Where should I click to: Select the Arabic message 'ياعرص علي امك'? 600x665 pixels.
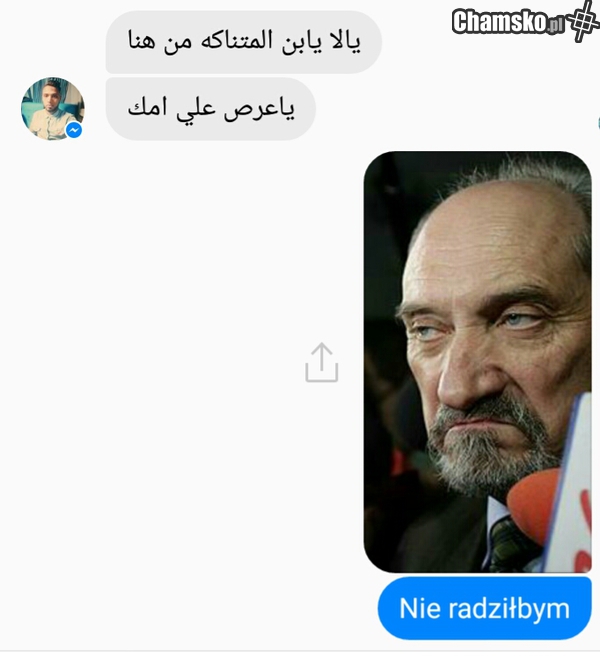pyautogui.click(x=211, y=109)
